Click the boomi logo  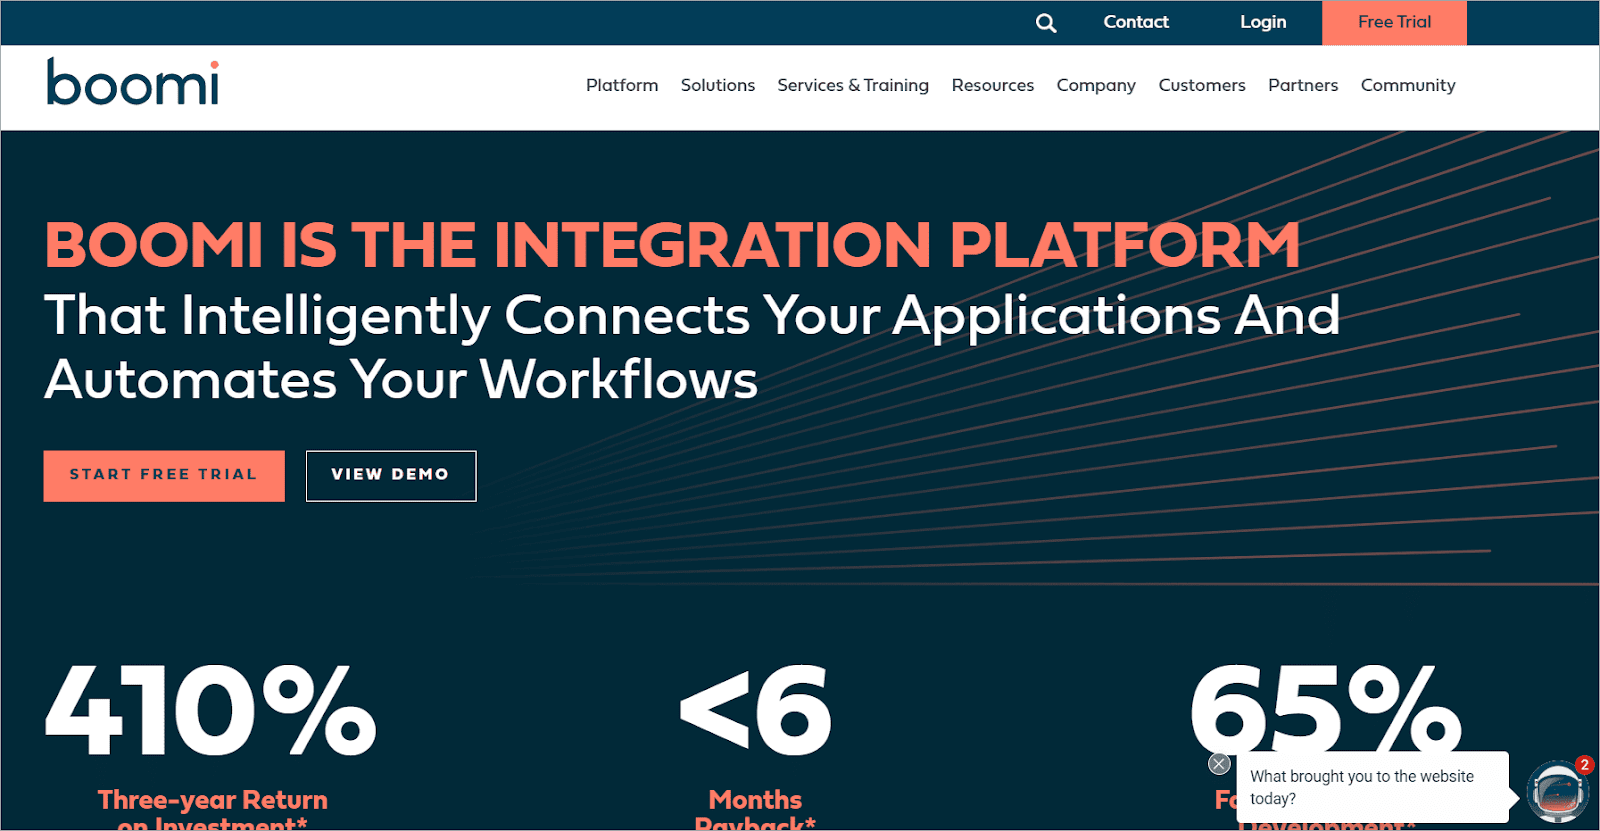(133, 82)
